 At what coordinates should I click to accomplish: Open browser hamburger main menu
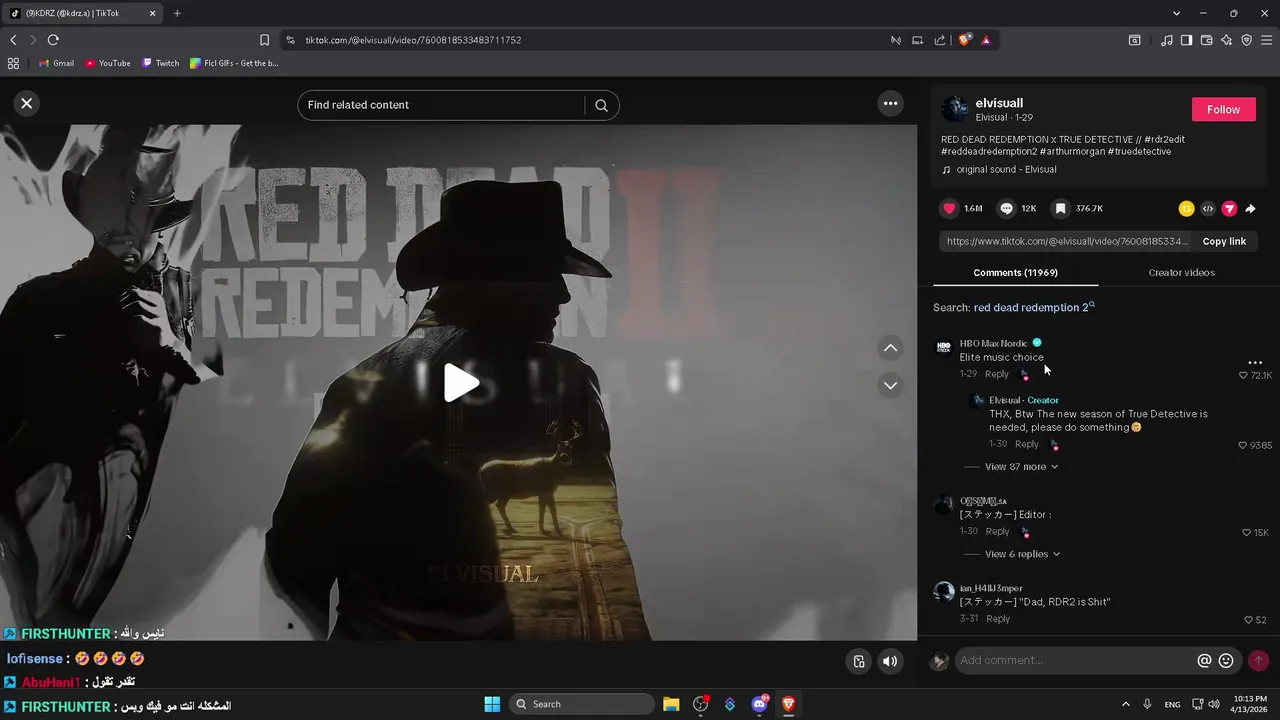(x=1267, y=40)
